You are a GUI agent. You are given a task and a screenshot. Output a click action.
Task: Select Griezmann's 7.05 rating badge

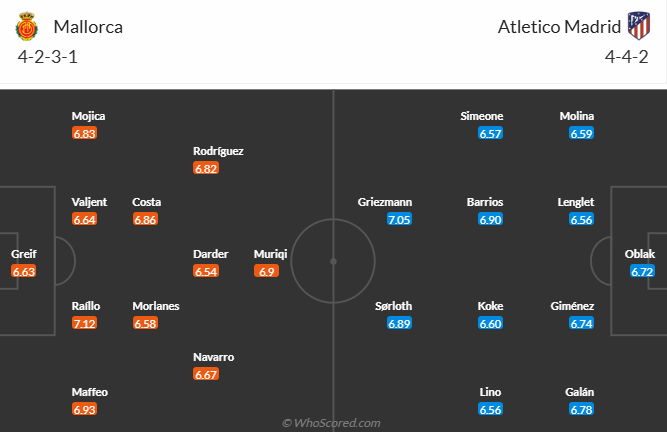[399, 219]
